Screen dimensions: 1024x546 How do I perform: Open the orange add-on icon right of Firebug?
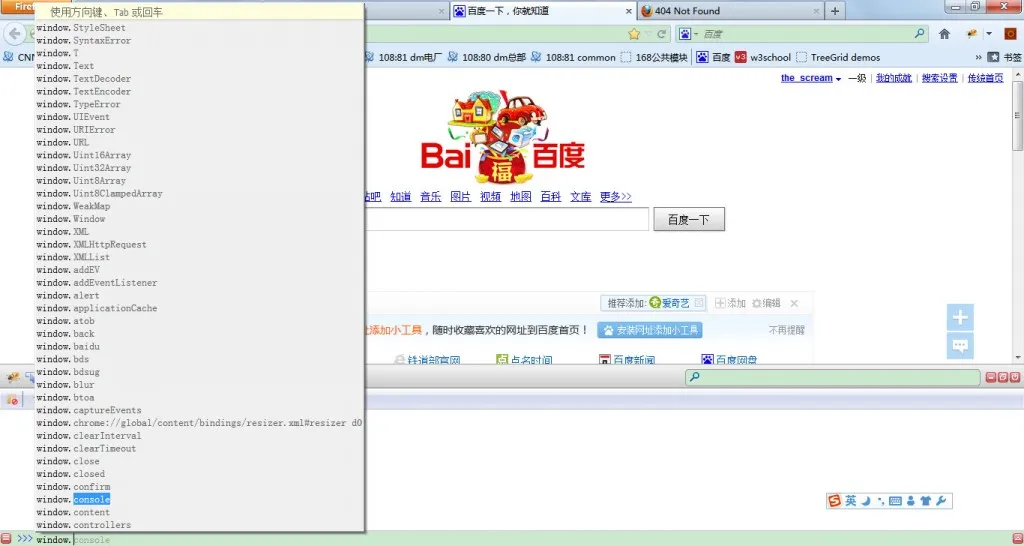click(1010, 34)
